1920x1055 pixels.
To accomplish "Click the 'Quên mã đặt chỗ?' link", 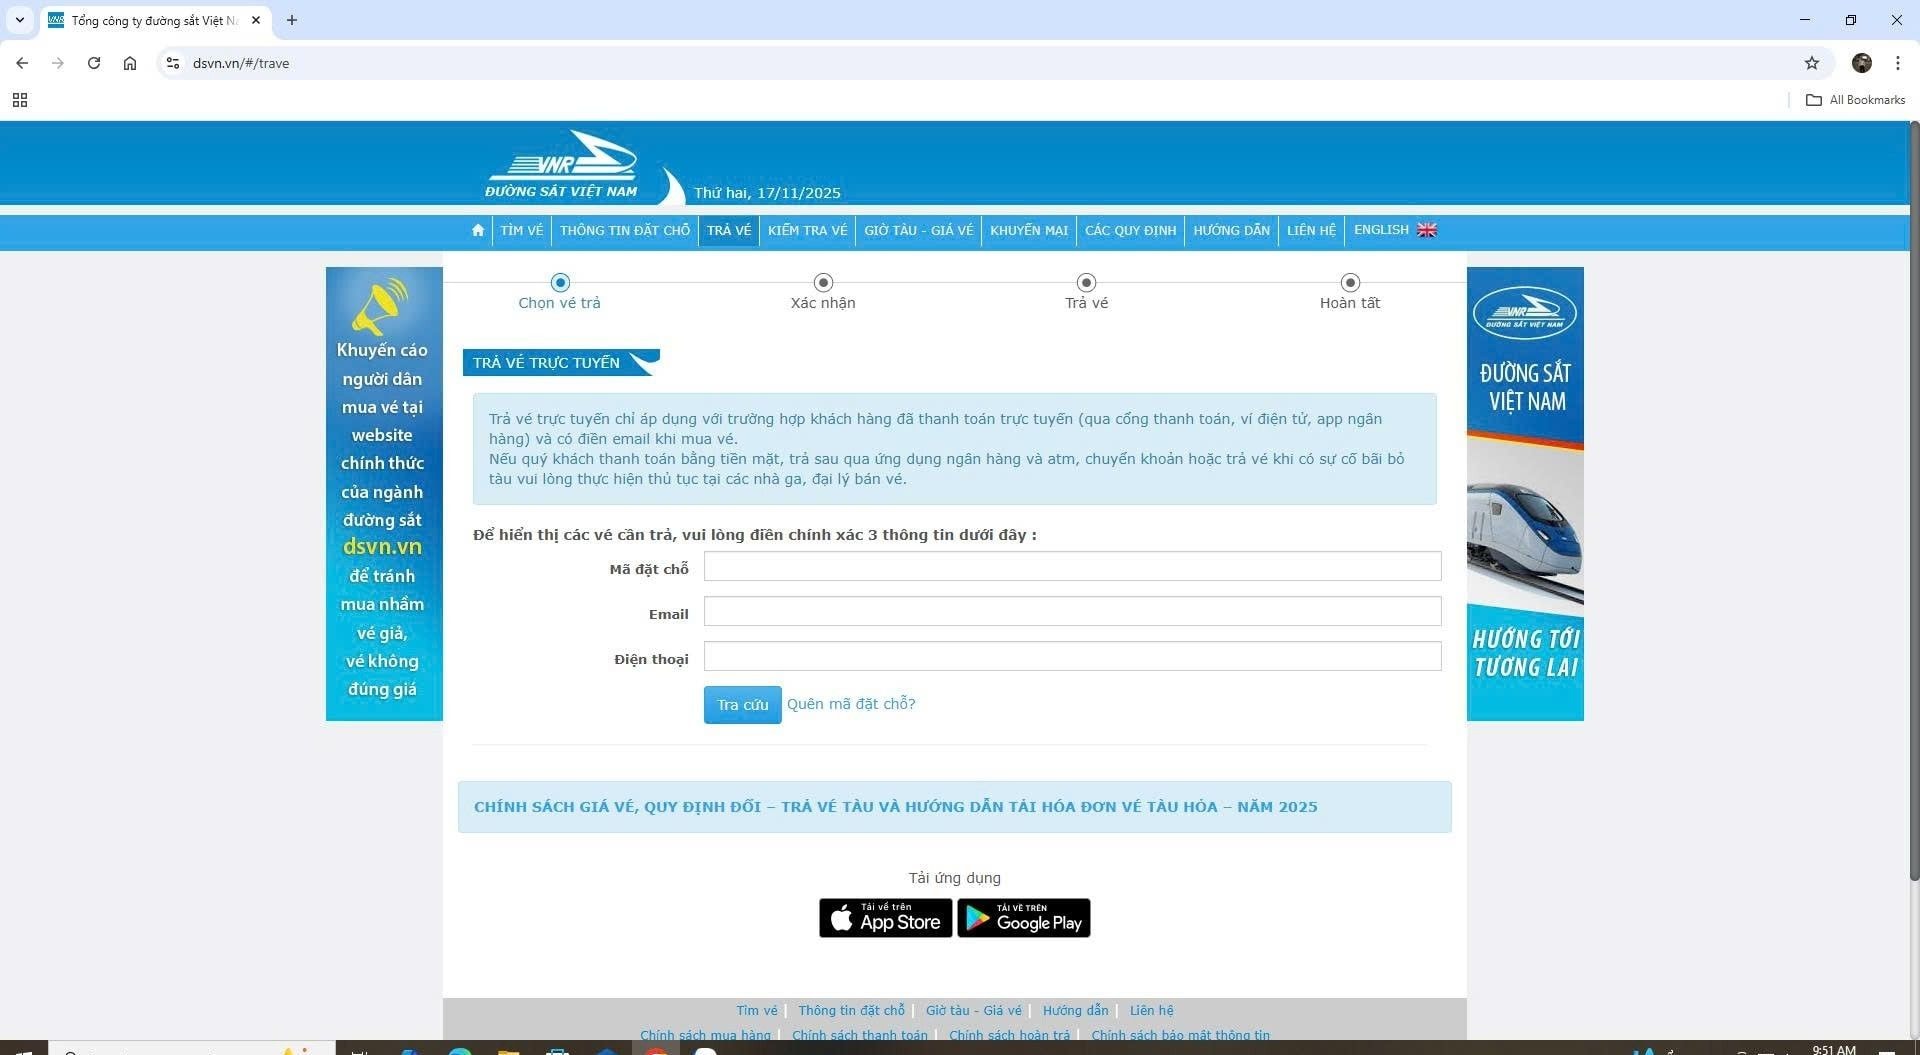I will (851, 704).
